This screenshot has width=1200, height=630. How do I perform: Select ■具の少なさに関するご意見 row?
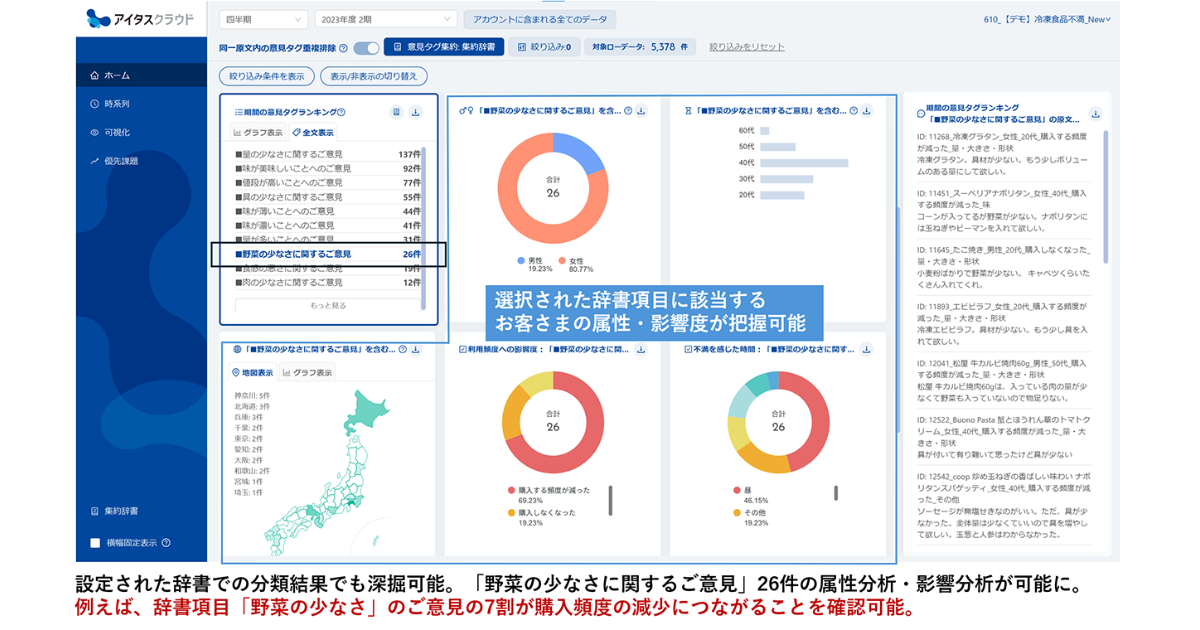328,197
